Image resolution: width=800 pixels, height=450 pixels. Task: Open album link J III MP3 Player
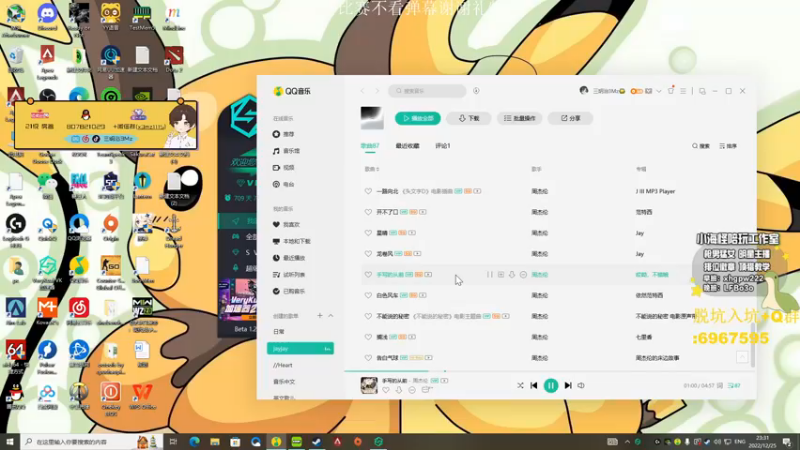[655, 191]
